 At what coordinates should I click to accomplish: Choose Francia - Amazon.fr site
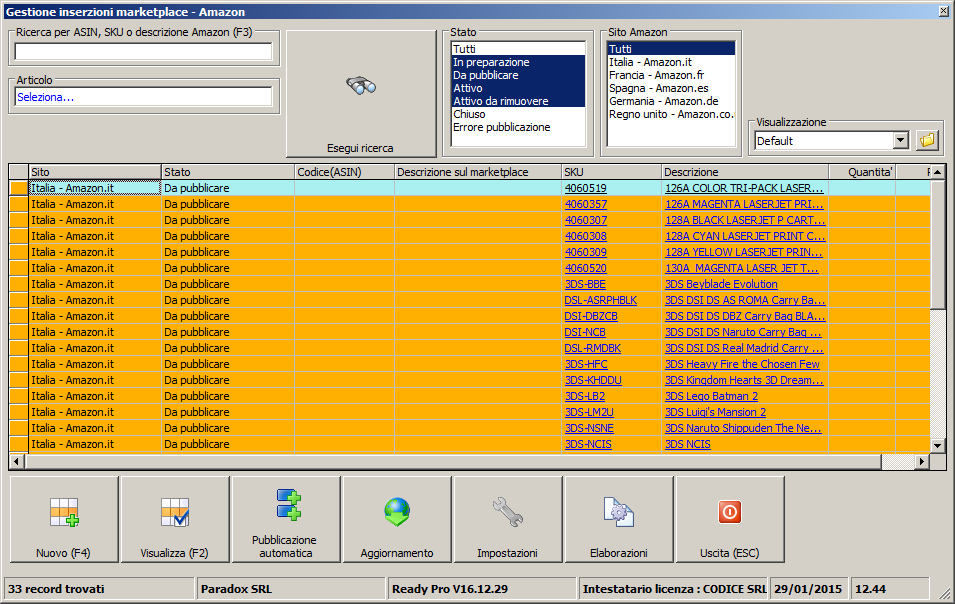(x=657, y=75)
